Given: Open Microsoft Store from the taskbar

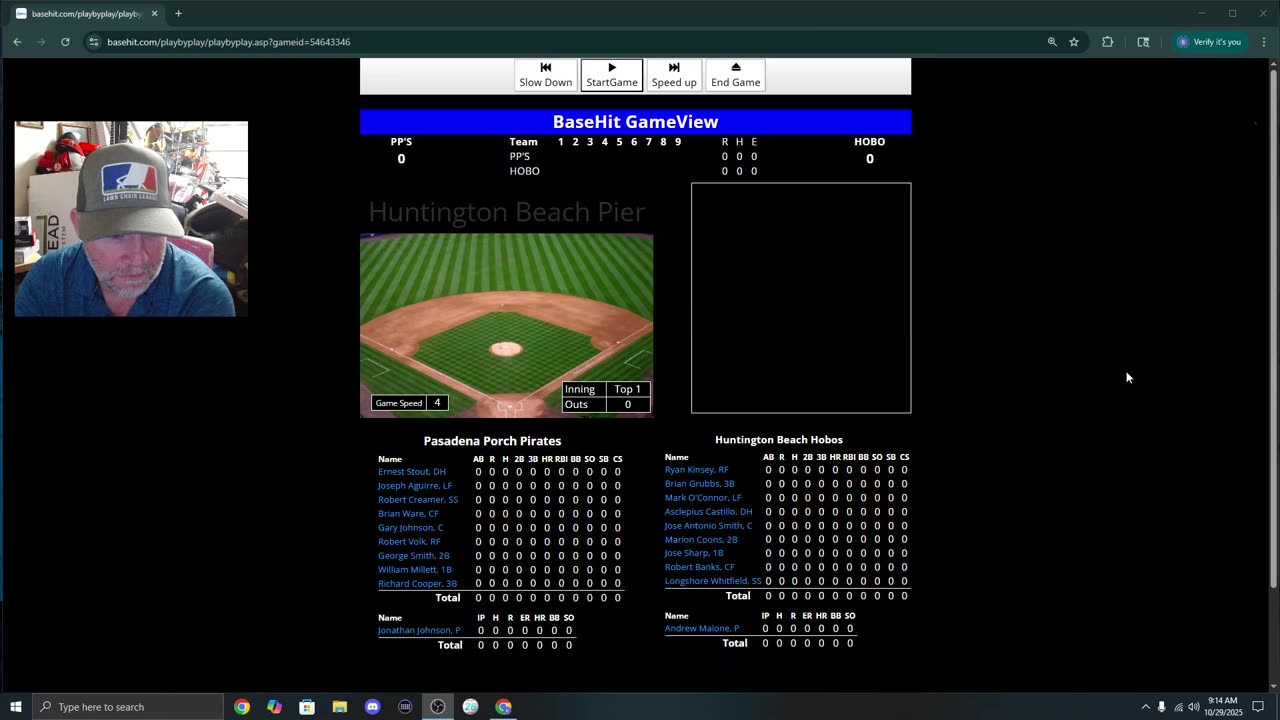Looking at the screenshot, I should pyautogui.click(x=307, y=707).
